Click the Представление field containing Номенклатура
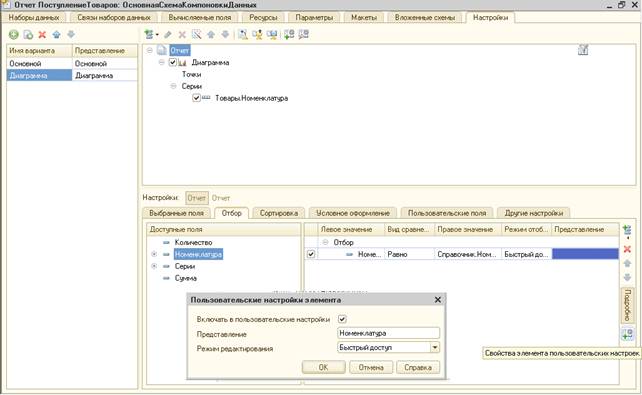Viewport: 642px width, 395px height. tap(389, 333)
